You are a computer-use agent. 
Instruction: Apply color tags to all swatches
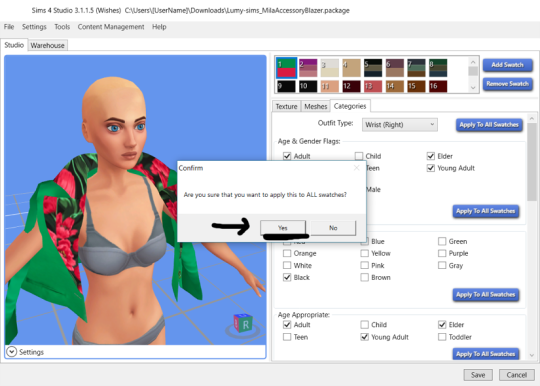(486, 294)
